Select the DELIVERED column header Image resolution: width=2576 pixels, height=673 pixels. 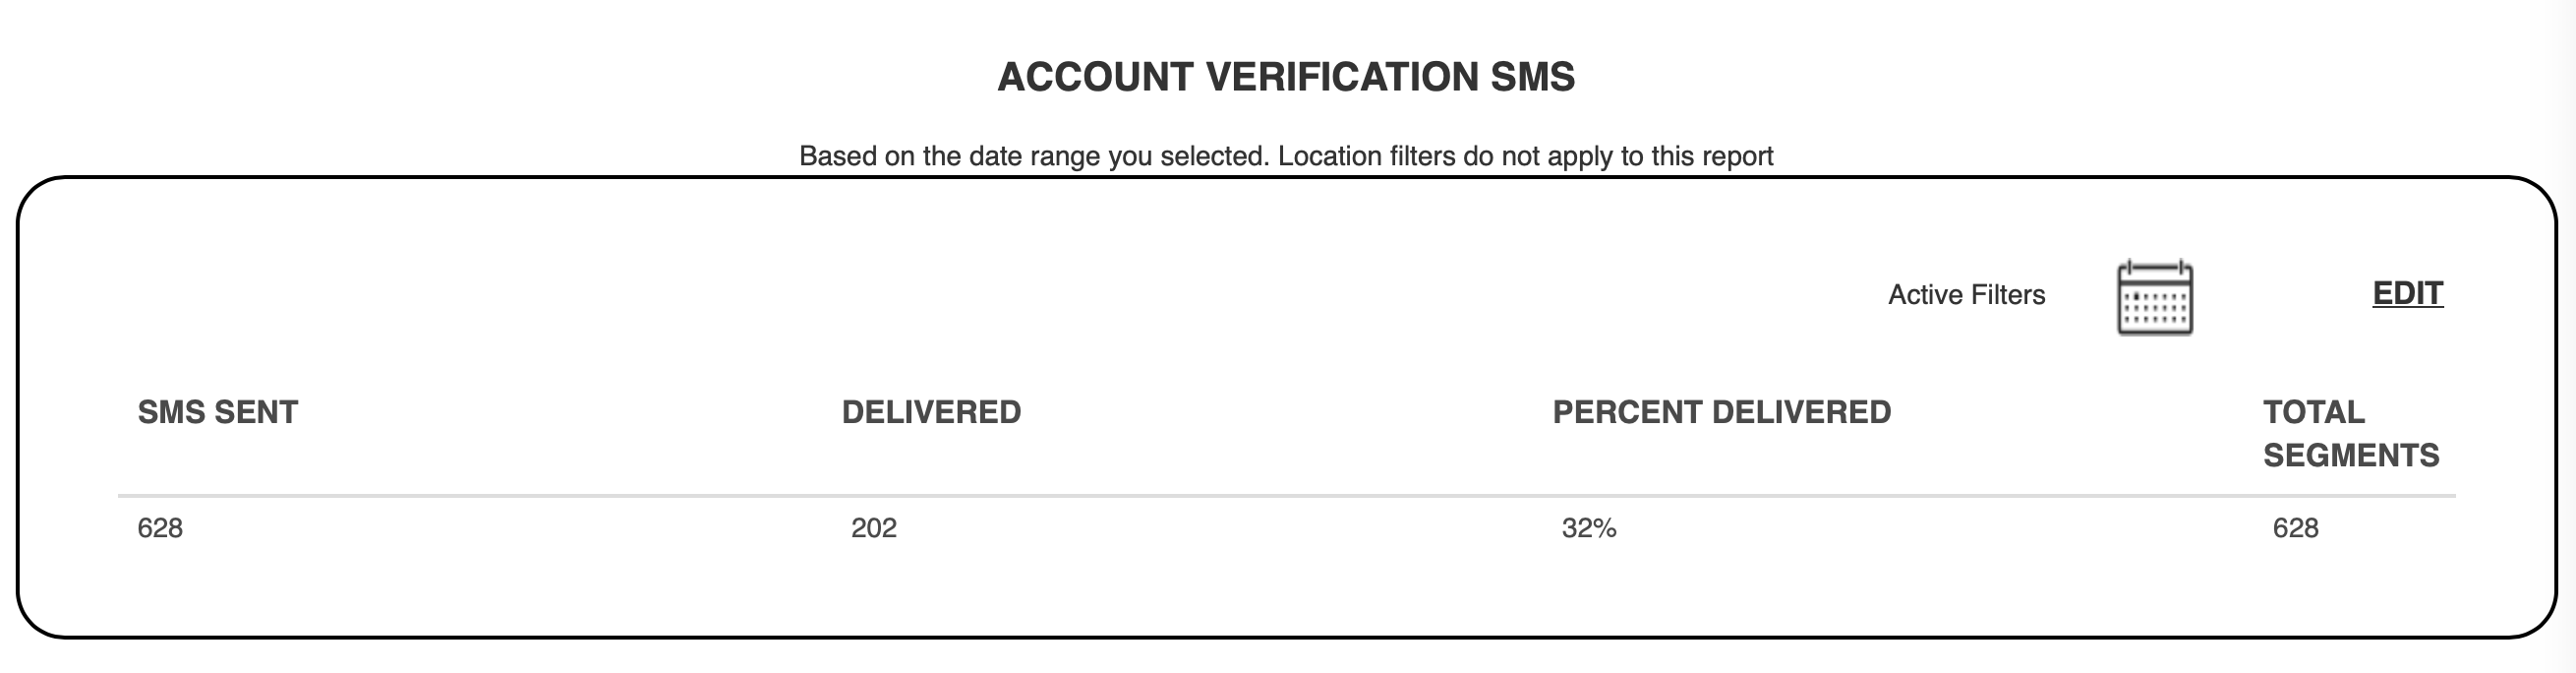coord(931,412)
